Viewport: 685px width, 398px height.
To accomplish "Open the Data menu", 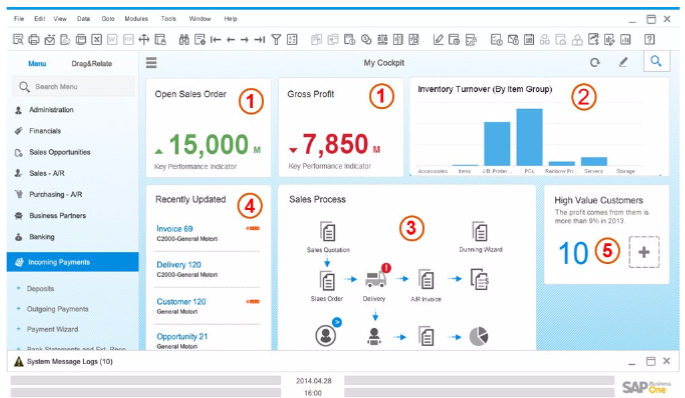I will click(83, 19).
